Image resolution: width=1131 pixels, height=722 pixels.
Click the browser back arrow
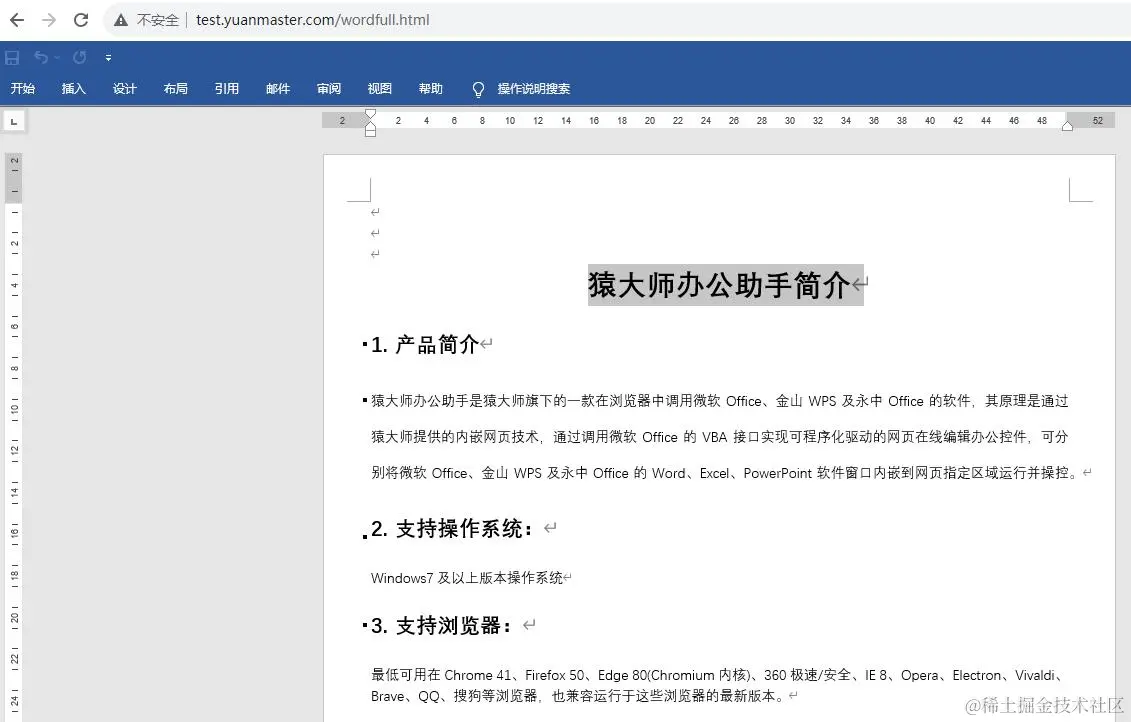[x=17, y=20]
